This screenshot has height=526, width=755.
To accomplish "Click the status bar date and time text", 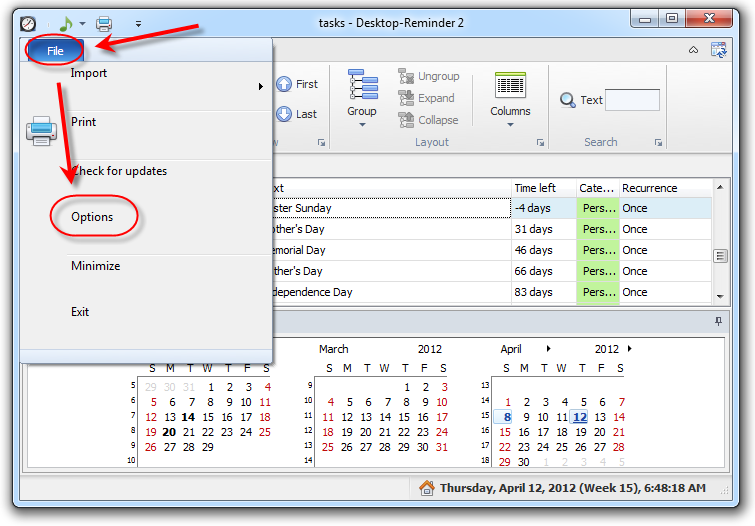I will tap(573, 488).
